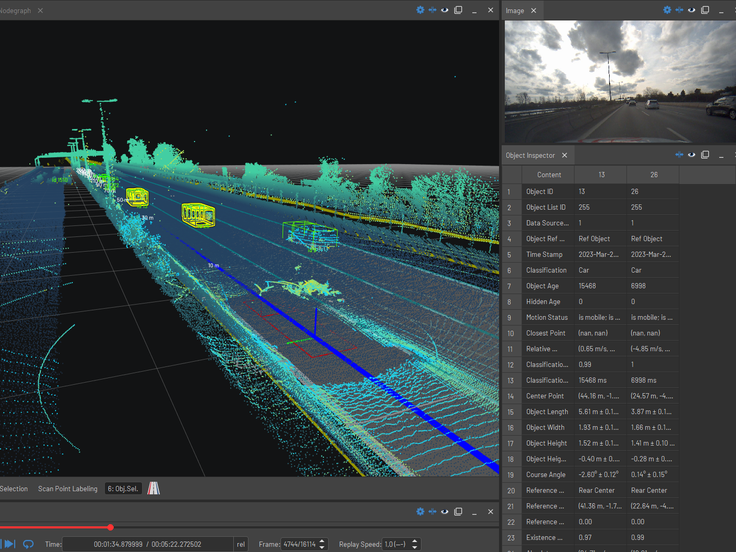This screenshot has height=552, width=736.
Task: Float the Nodegraph panel with the stacked-windows icon
Action: pos(458,10)
